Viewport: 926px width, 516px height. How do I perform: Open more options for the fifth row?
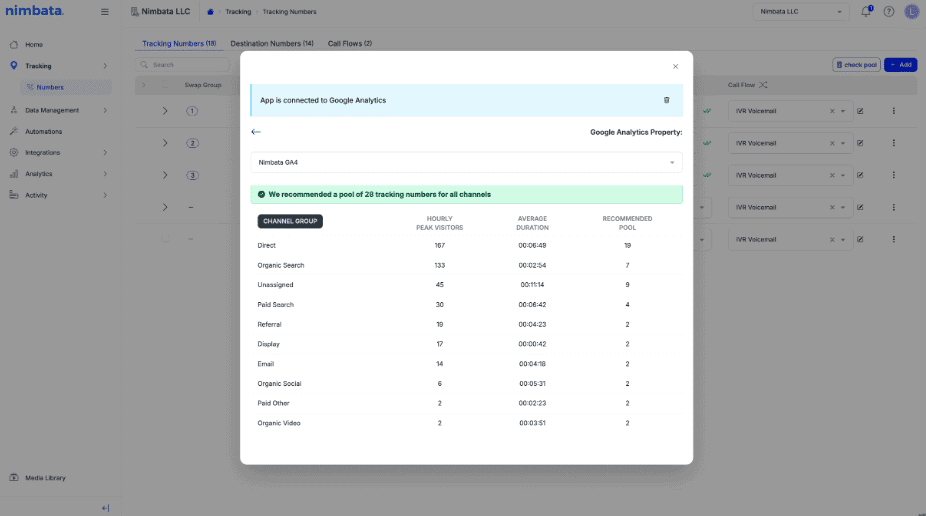pos(894,239)
